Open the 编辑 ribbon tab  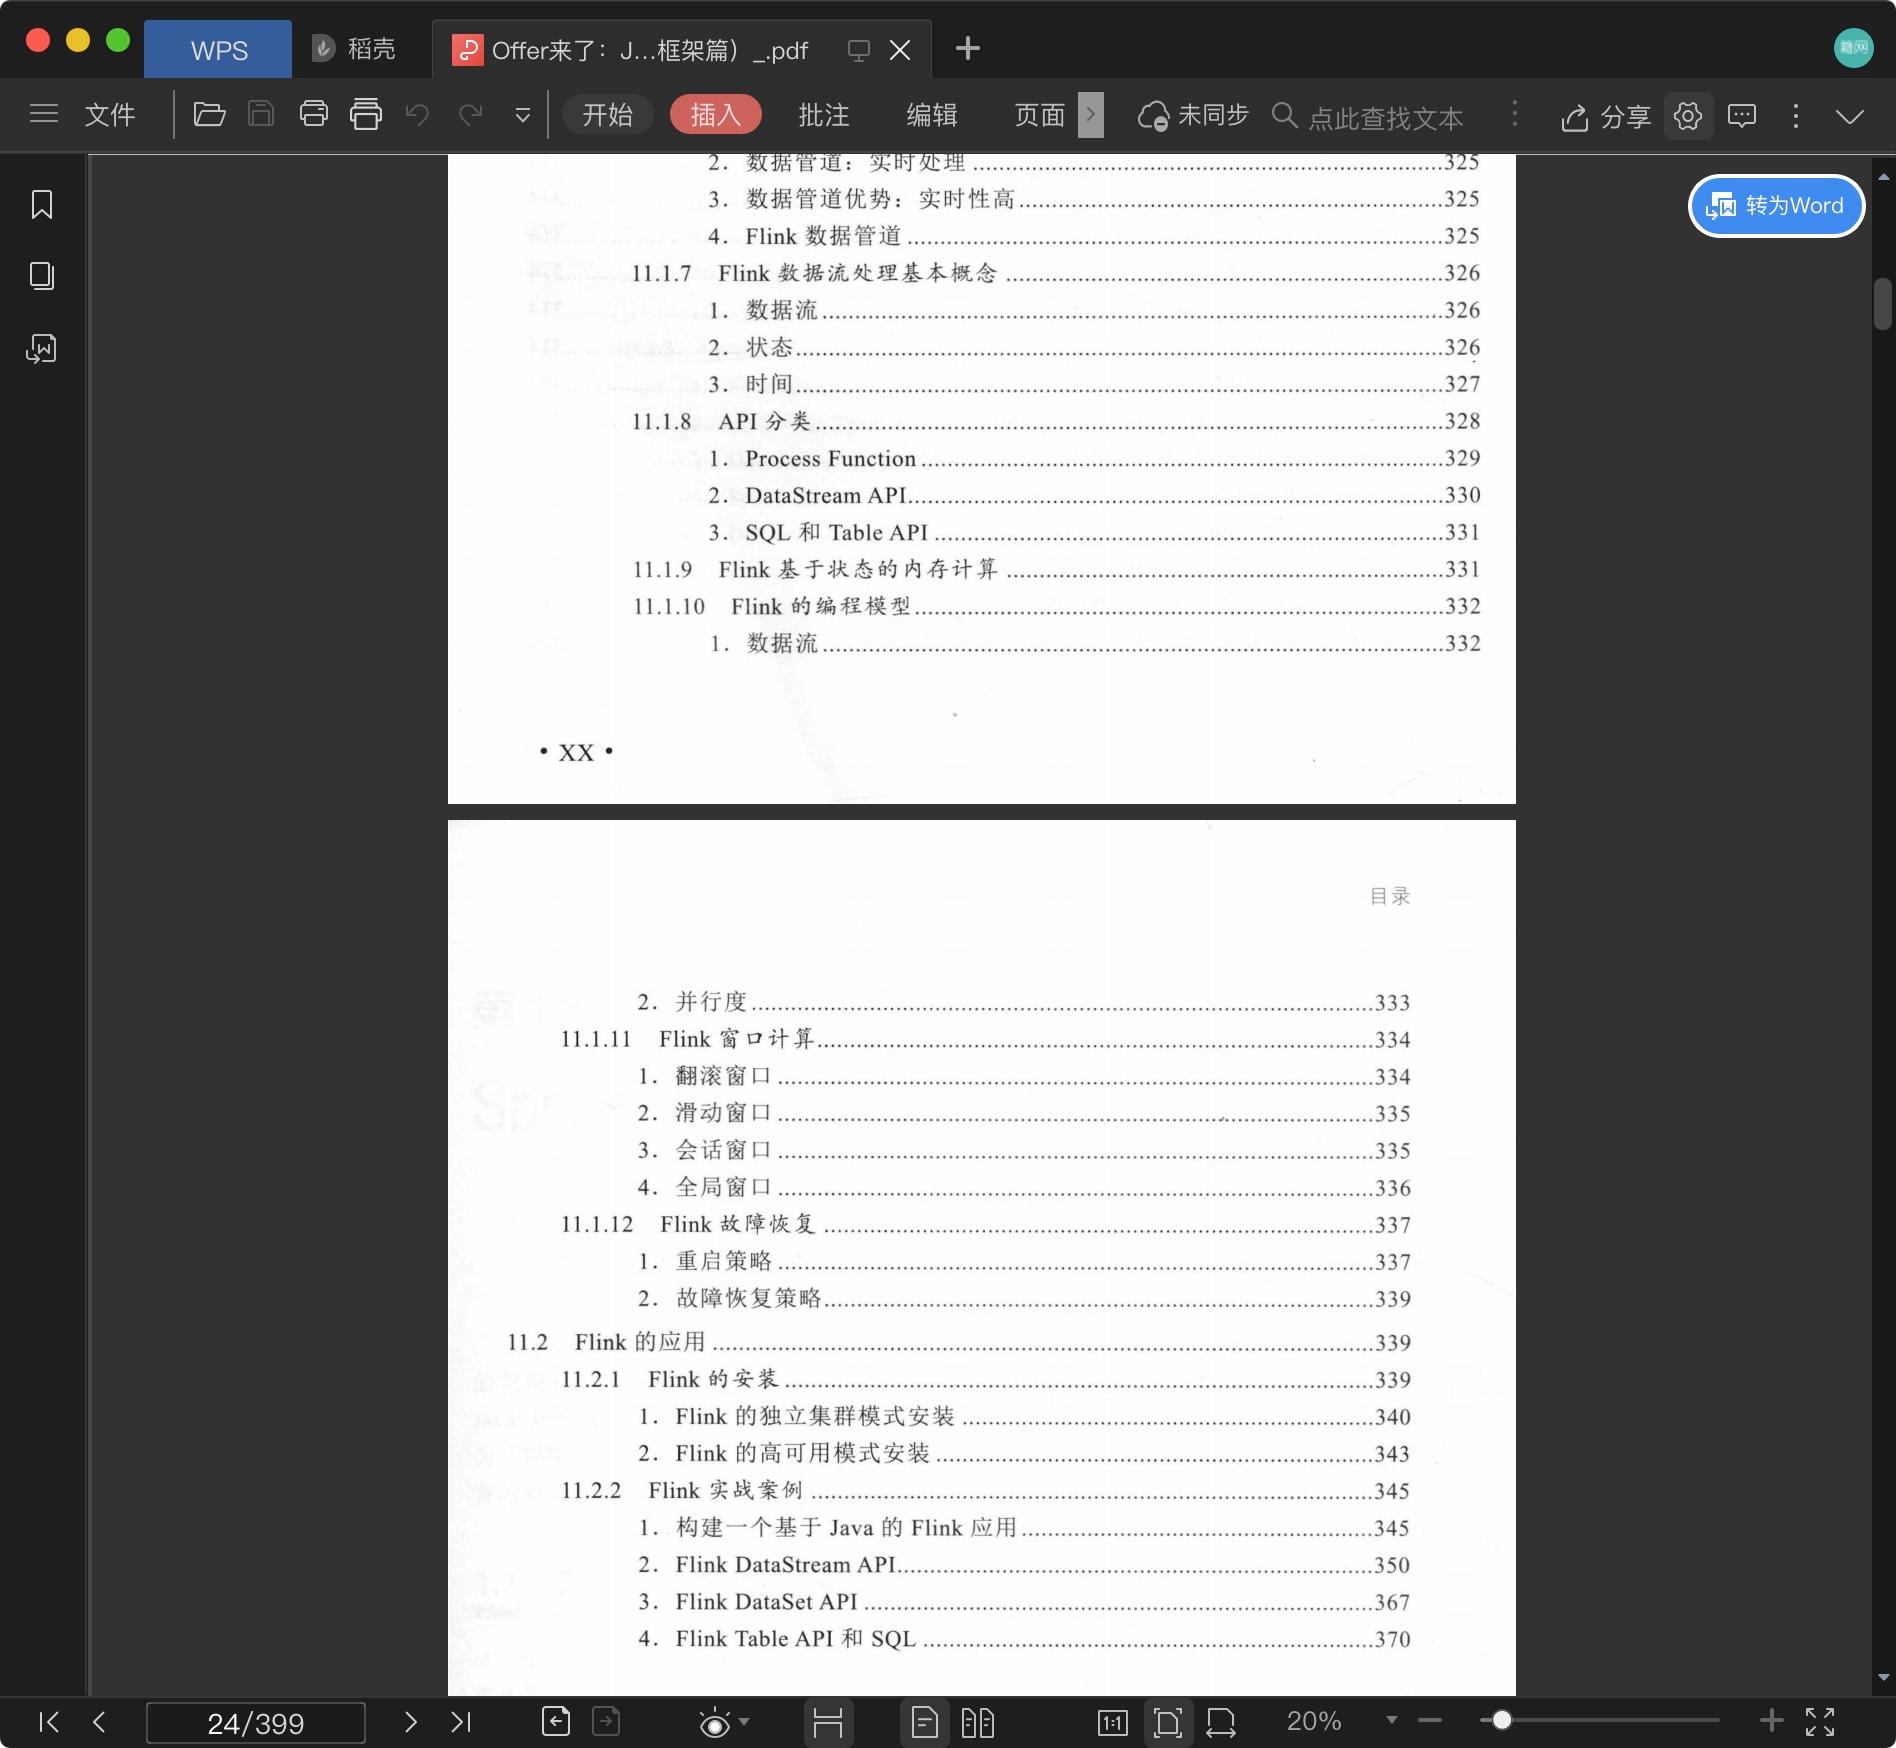pyautogui.click(x=932, y=115)
